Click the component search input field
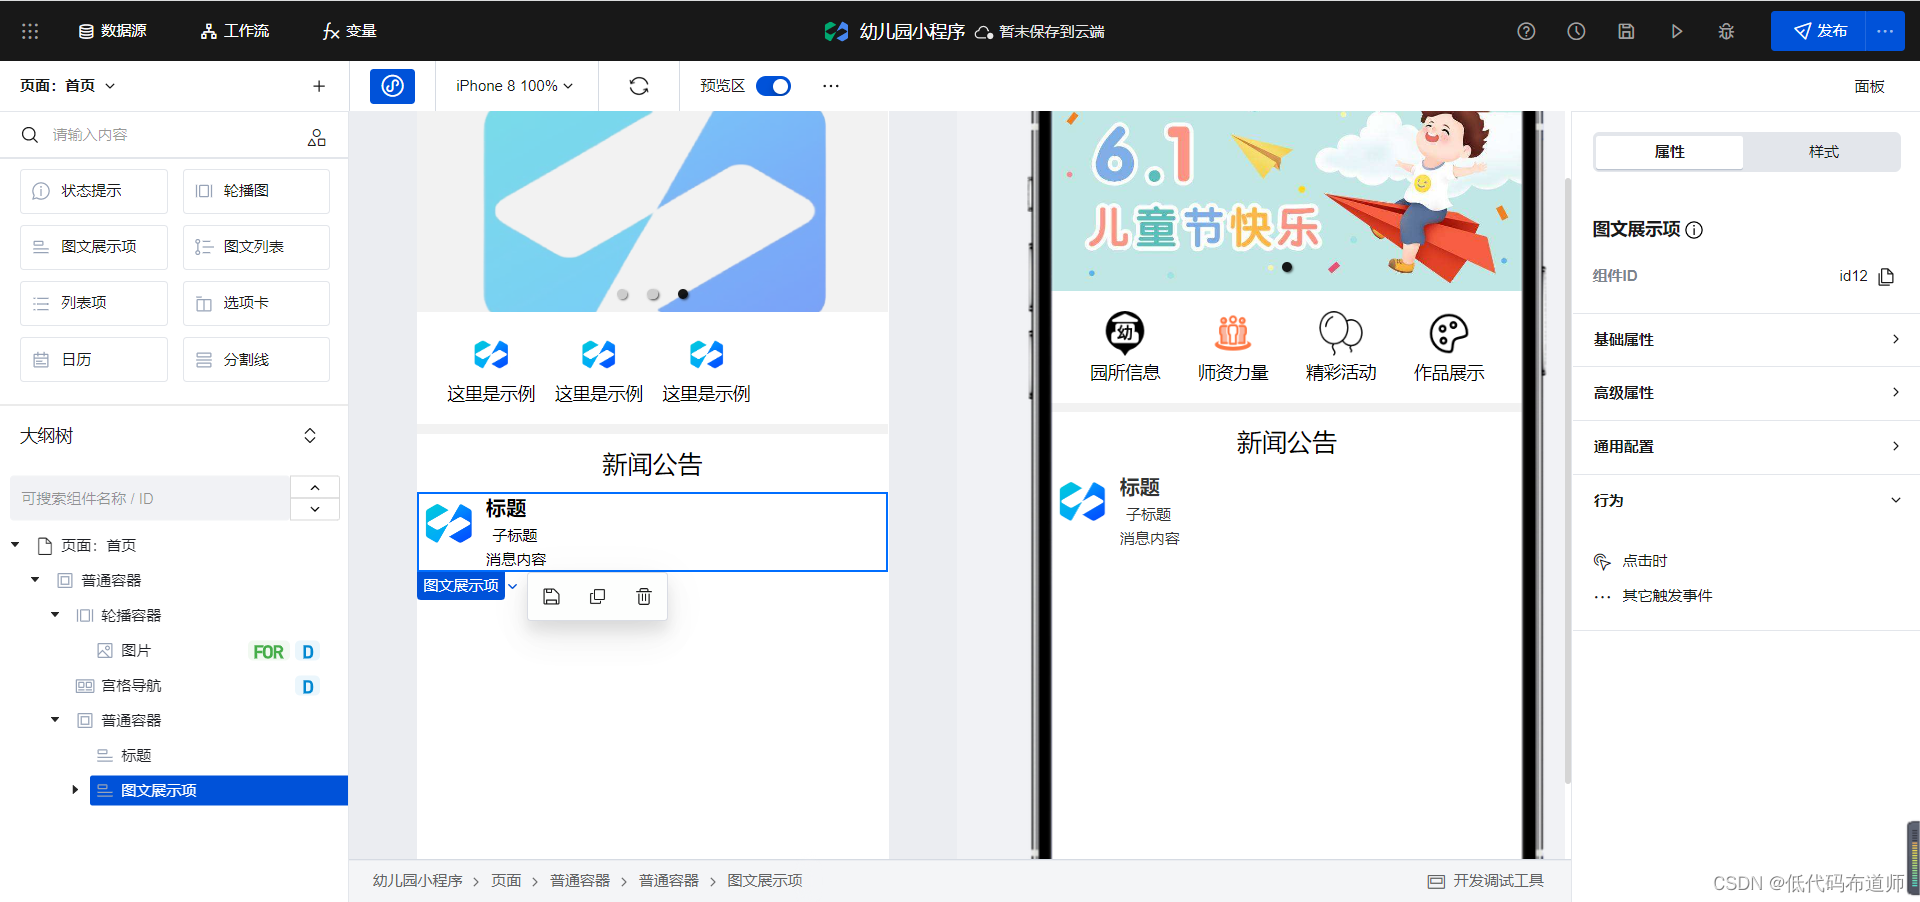Viewport: 1920px width, 902px height. (x=170, y=135)
